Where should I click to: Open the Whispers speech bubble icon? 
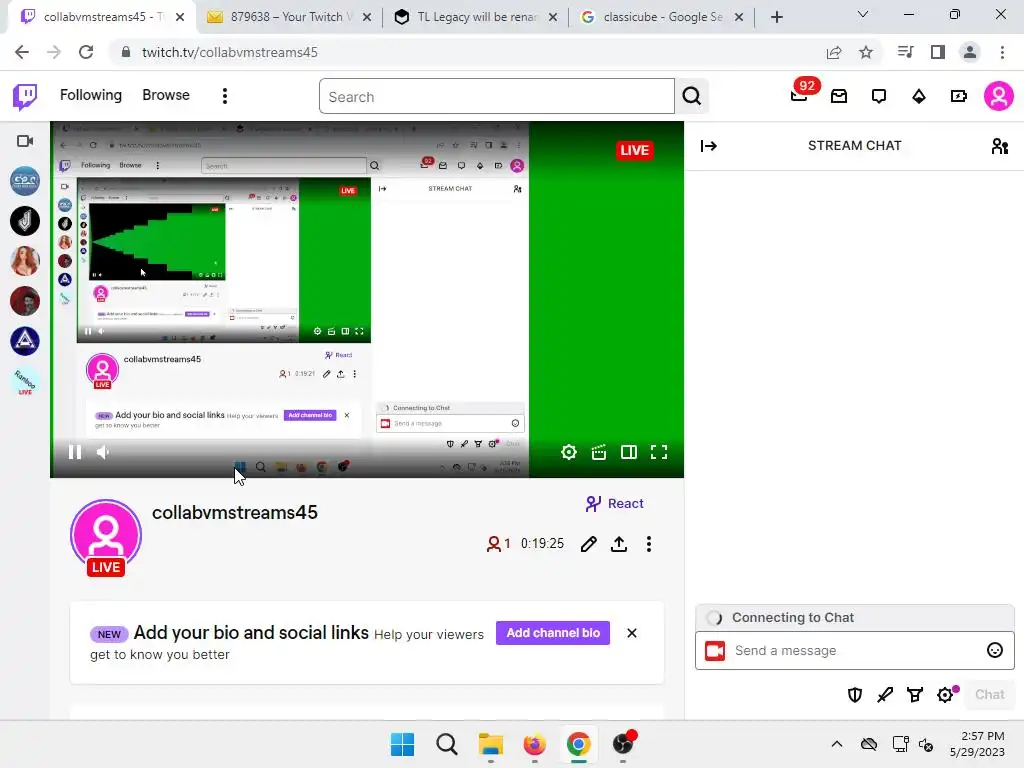pos(879,97)
